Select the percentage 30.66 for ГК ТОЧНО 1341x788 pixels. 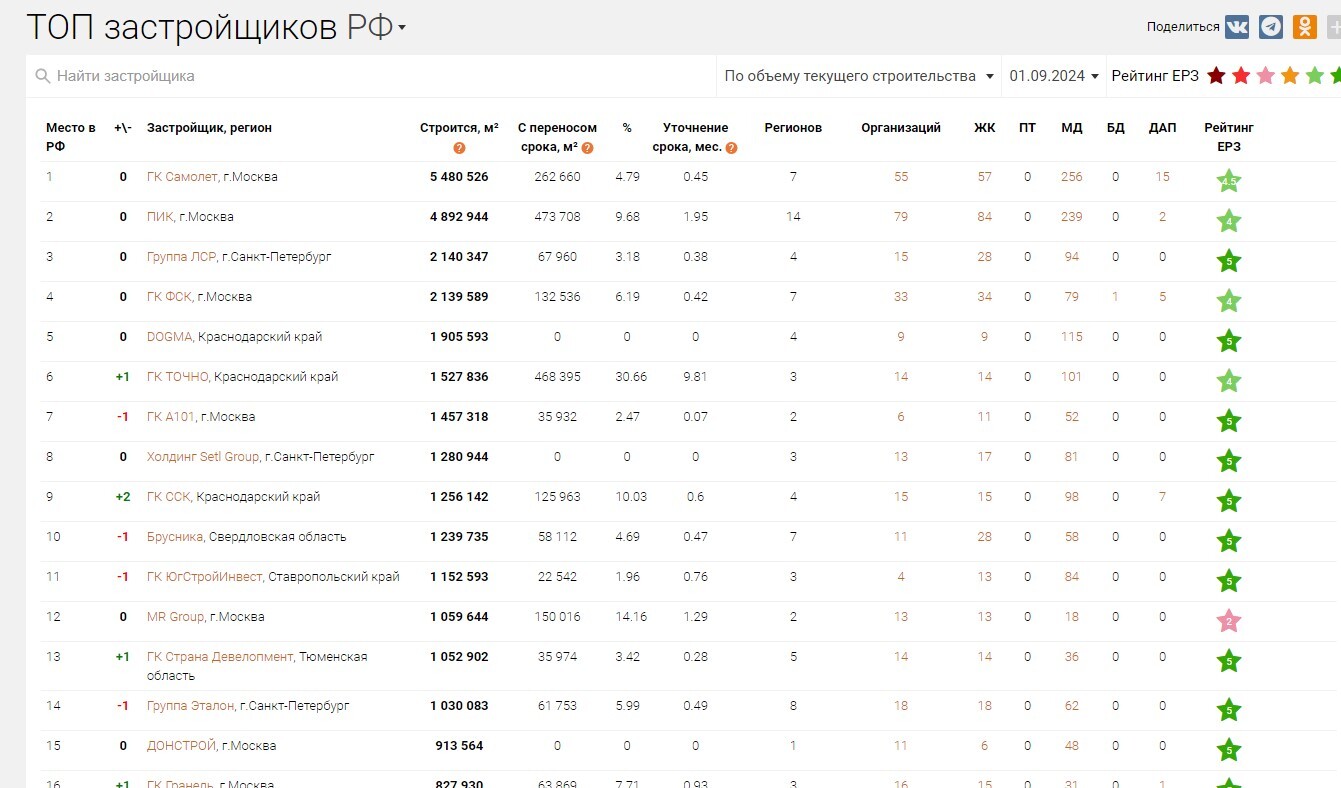631,377
